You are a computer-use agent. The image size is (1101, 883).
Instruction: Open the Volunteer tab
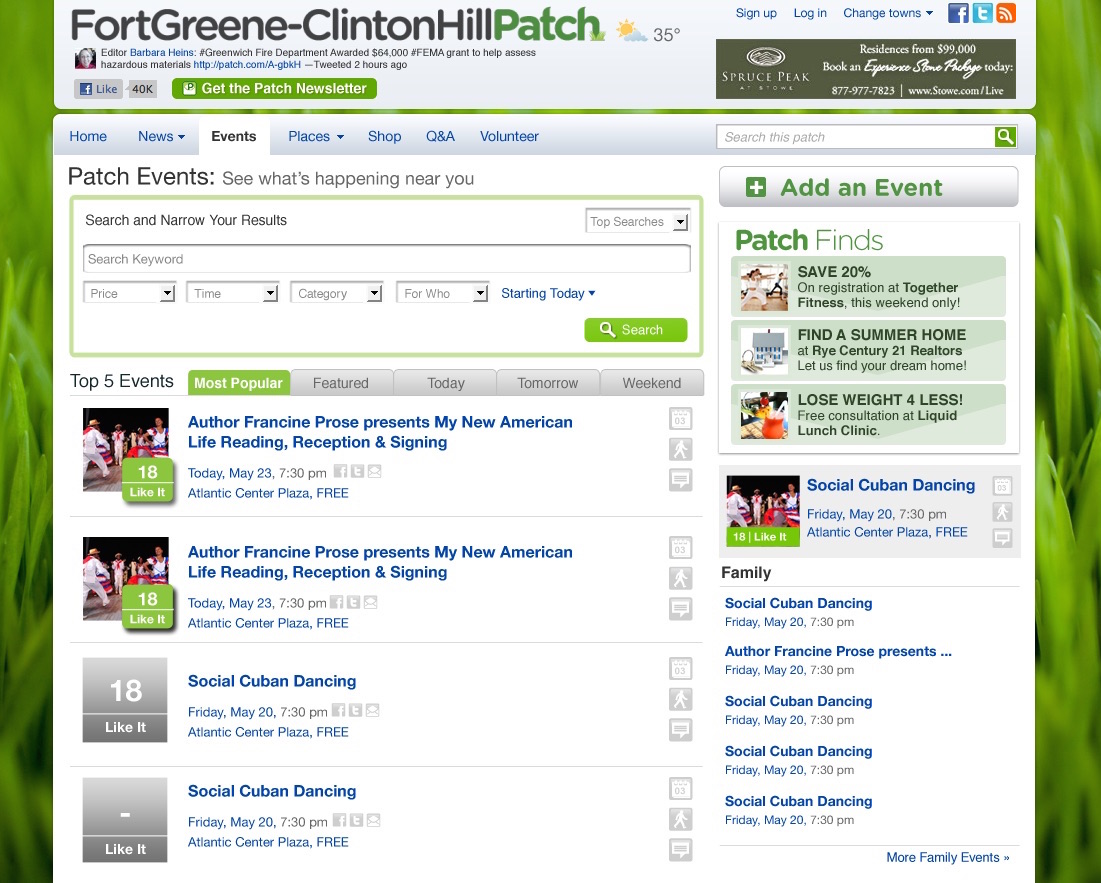click(x=509, y=136)
